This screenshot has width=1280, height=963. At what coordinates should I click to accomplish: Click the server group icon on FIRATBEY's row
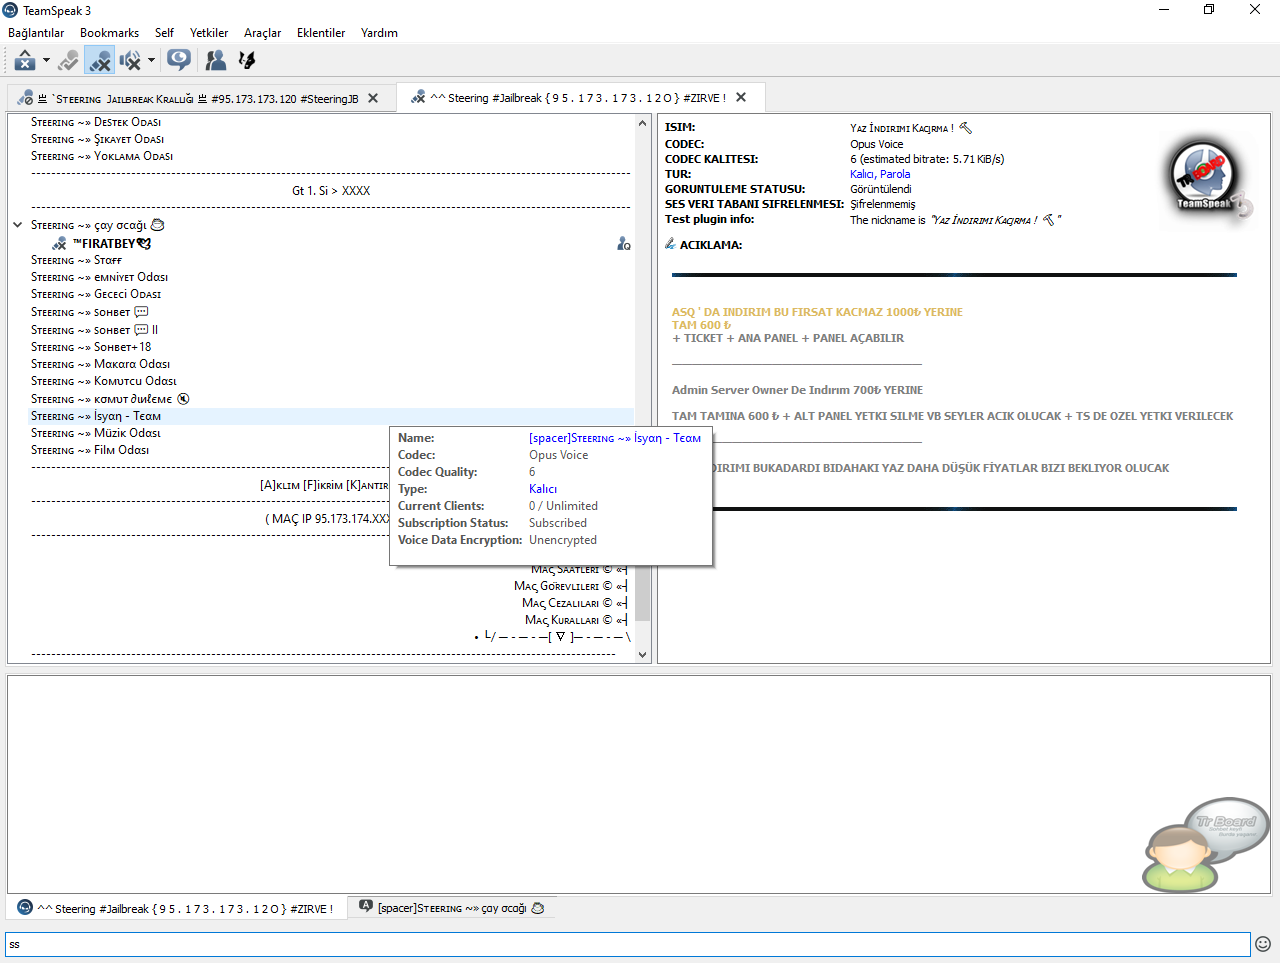click(624, 243)
